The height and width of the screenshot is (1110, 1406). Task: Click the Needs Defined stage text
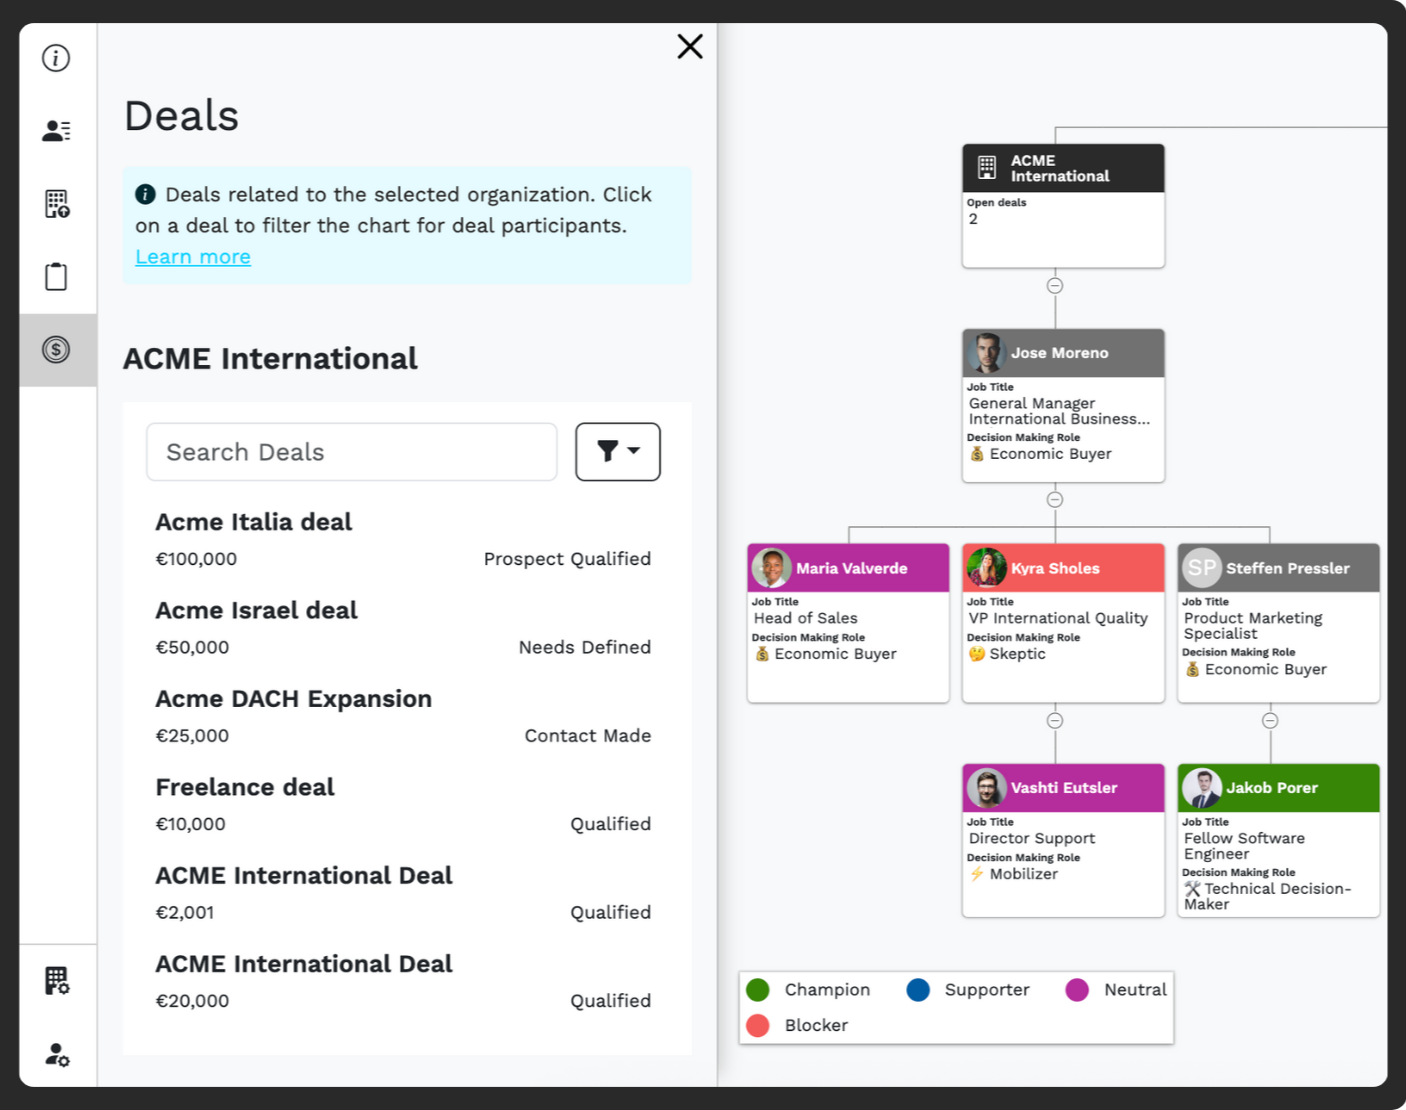tap(585, 647)
